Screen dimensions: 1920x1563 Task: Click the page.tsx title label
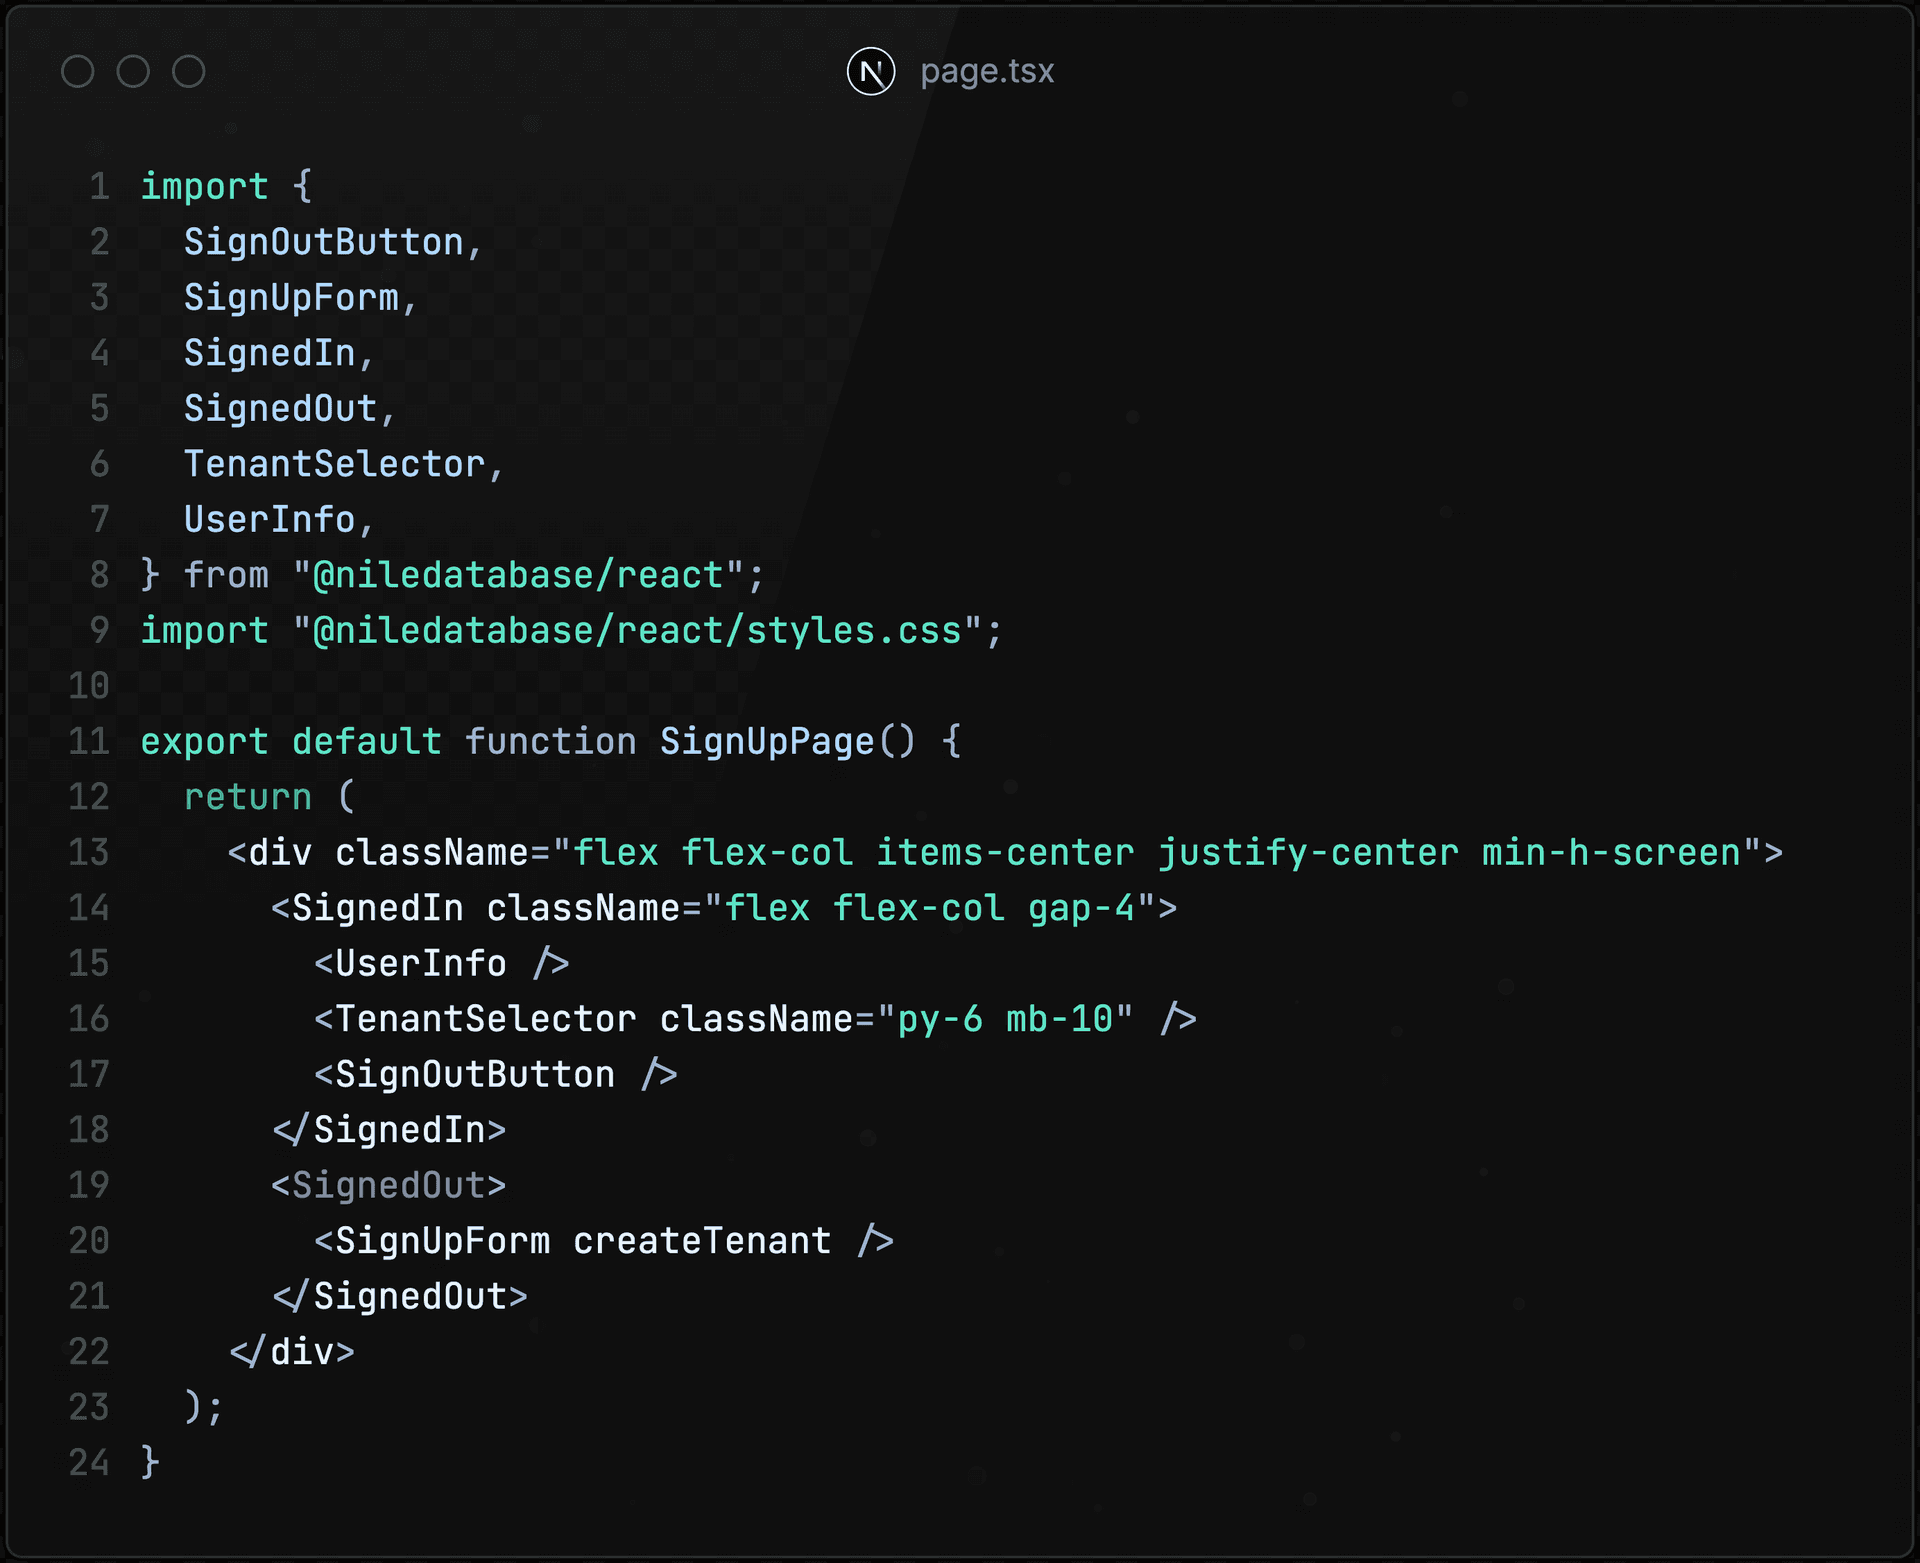point(986,71)
